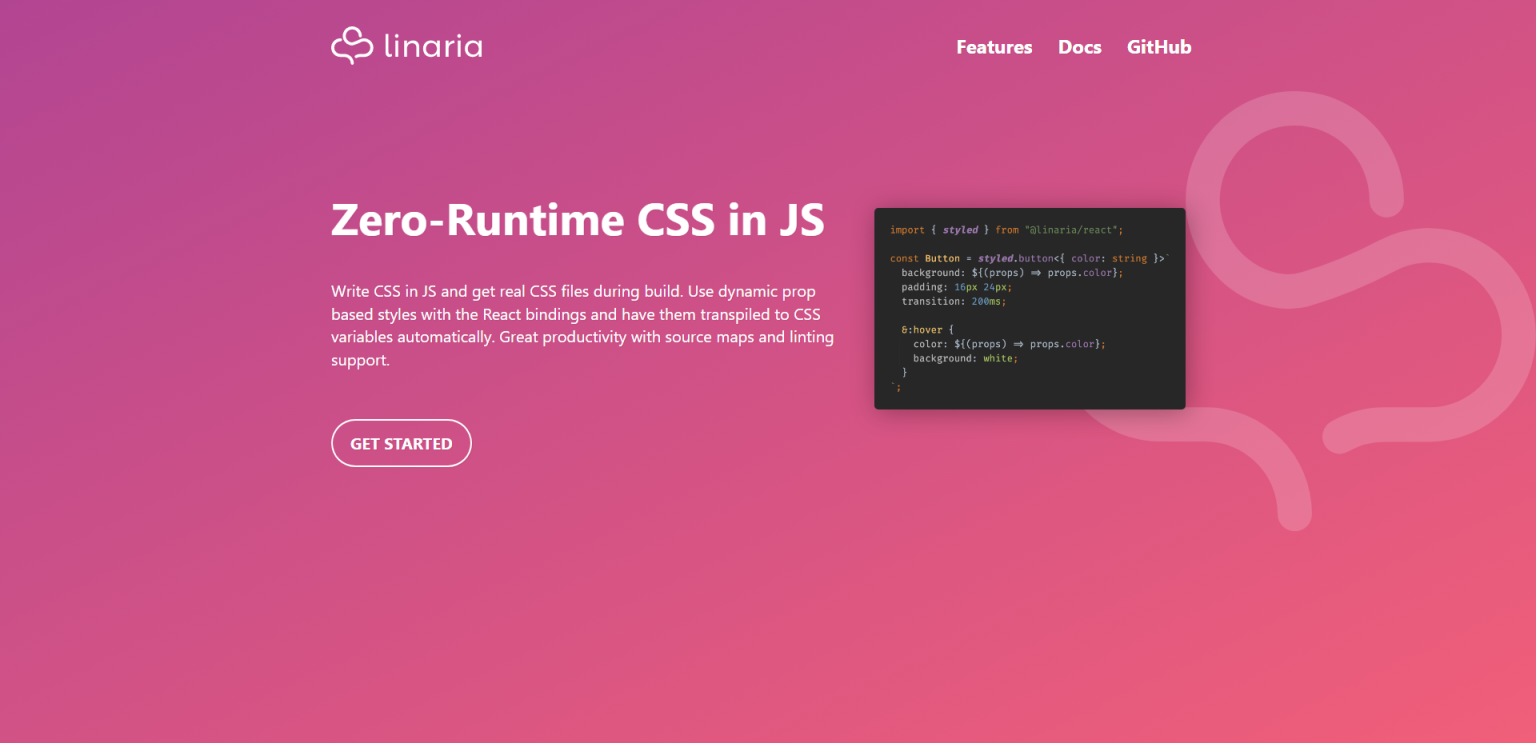Click the Button constant in the code sample

pos(943,258)
